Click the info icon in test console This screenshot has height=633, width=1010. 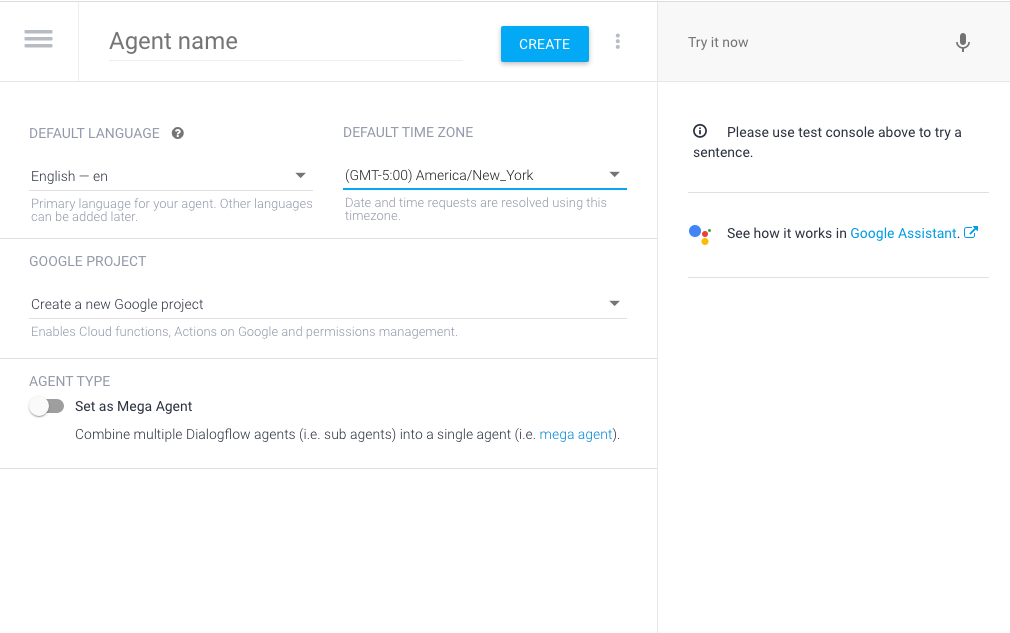click(700, 131)
